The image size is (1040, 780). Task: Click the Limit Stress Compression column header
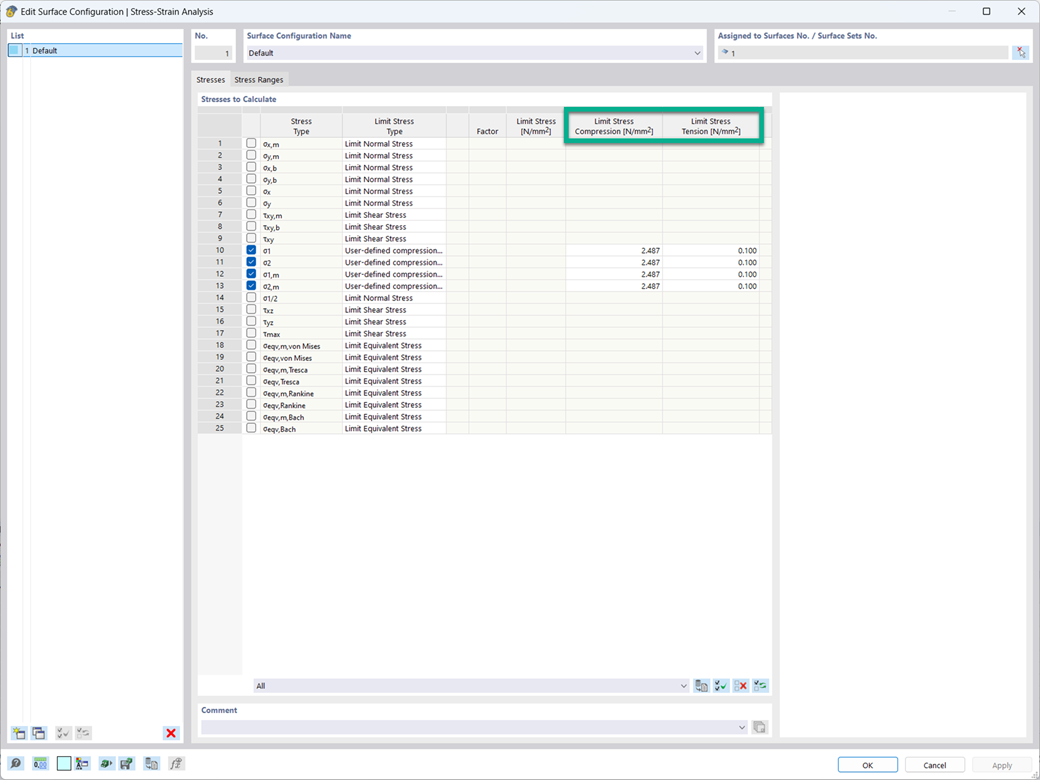[614, 126]
